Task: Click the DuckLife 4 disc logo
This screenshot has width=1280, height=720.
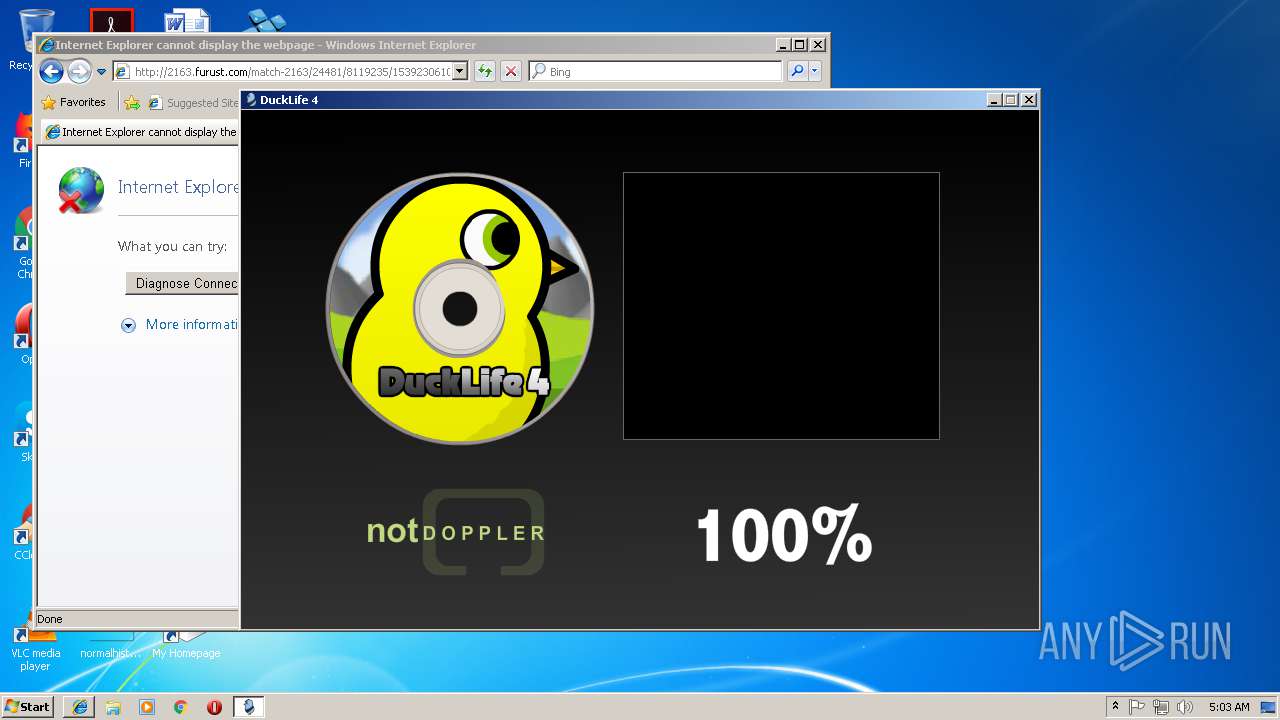Action: click(x=460, y=308)
